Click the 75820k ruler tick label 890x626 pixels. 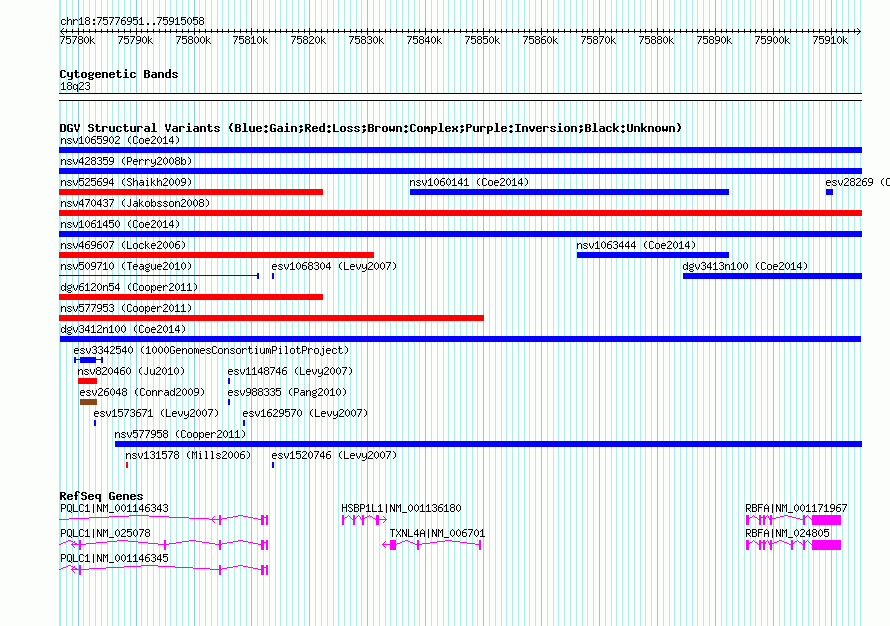point(308,40)
